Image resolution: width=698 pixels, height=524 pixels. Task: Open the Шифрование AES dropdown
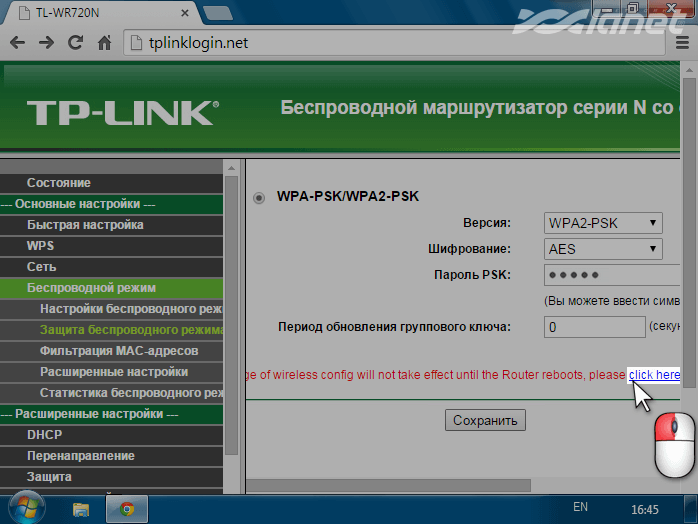coord(603,249)
